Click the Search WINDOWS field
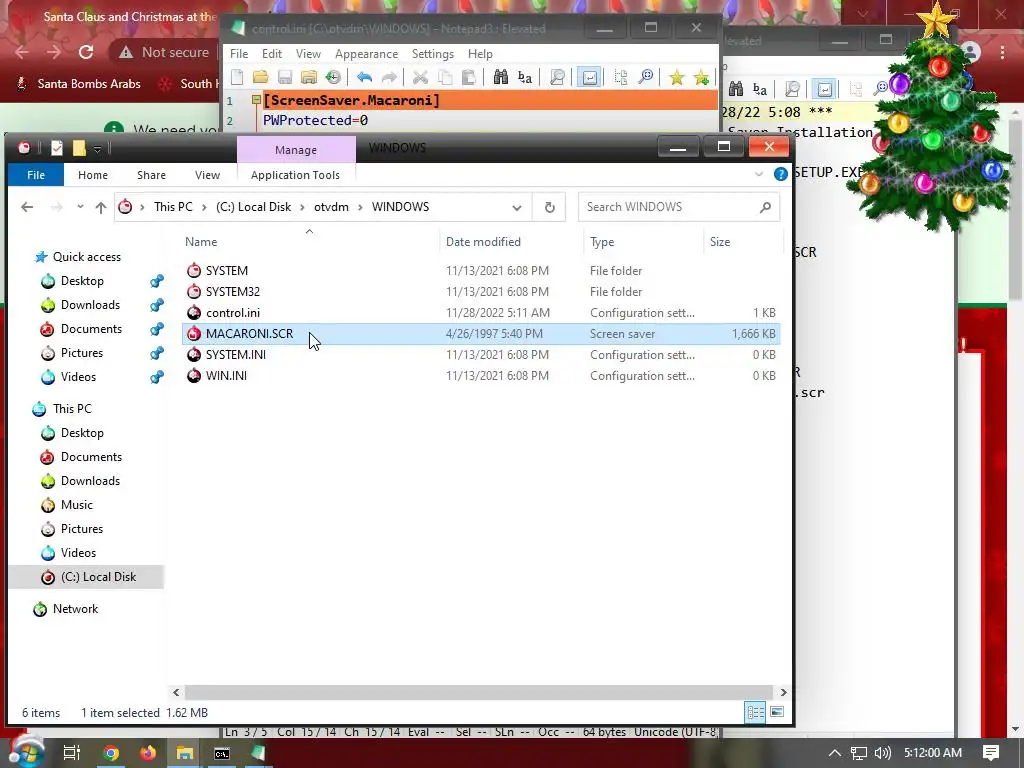The height and width of the screenshot is (768, 1024). click(x=679, y=207)
